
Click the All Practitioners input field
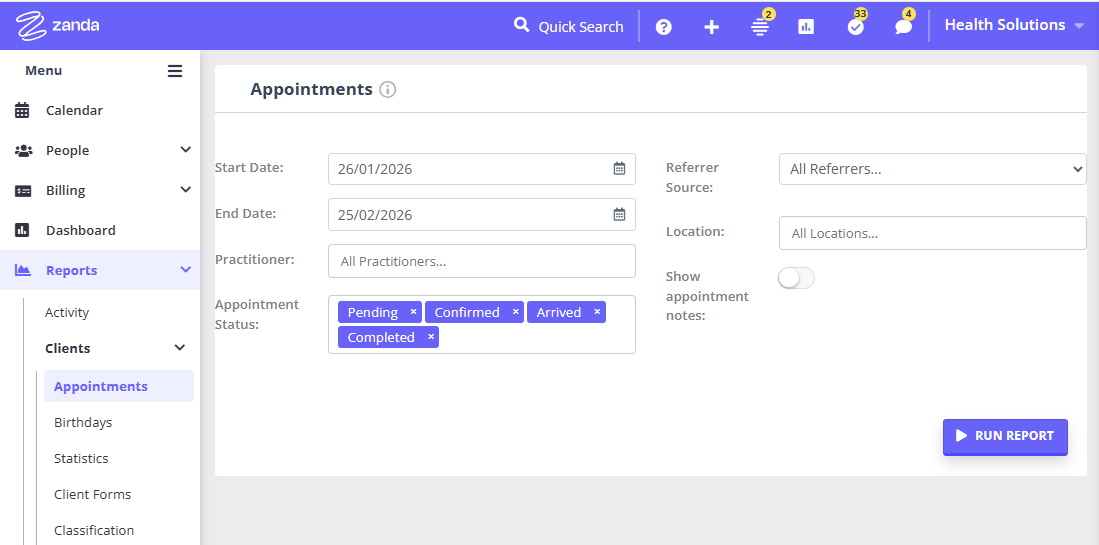[481, 261]
